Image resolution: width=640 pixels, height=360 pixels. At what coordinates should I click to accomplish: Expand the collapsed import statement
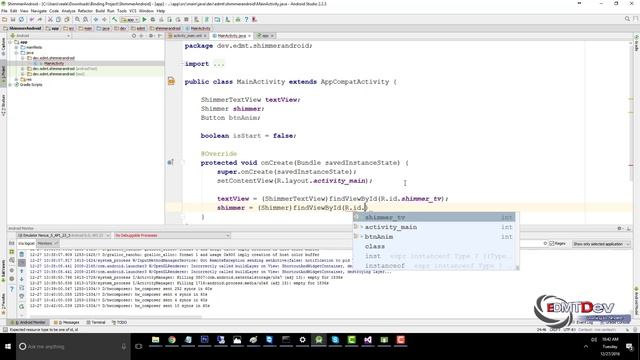pos(218,64)
